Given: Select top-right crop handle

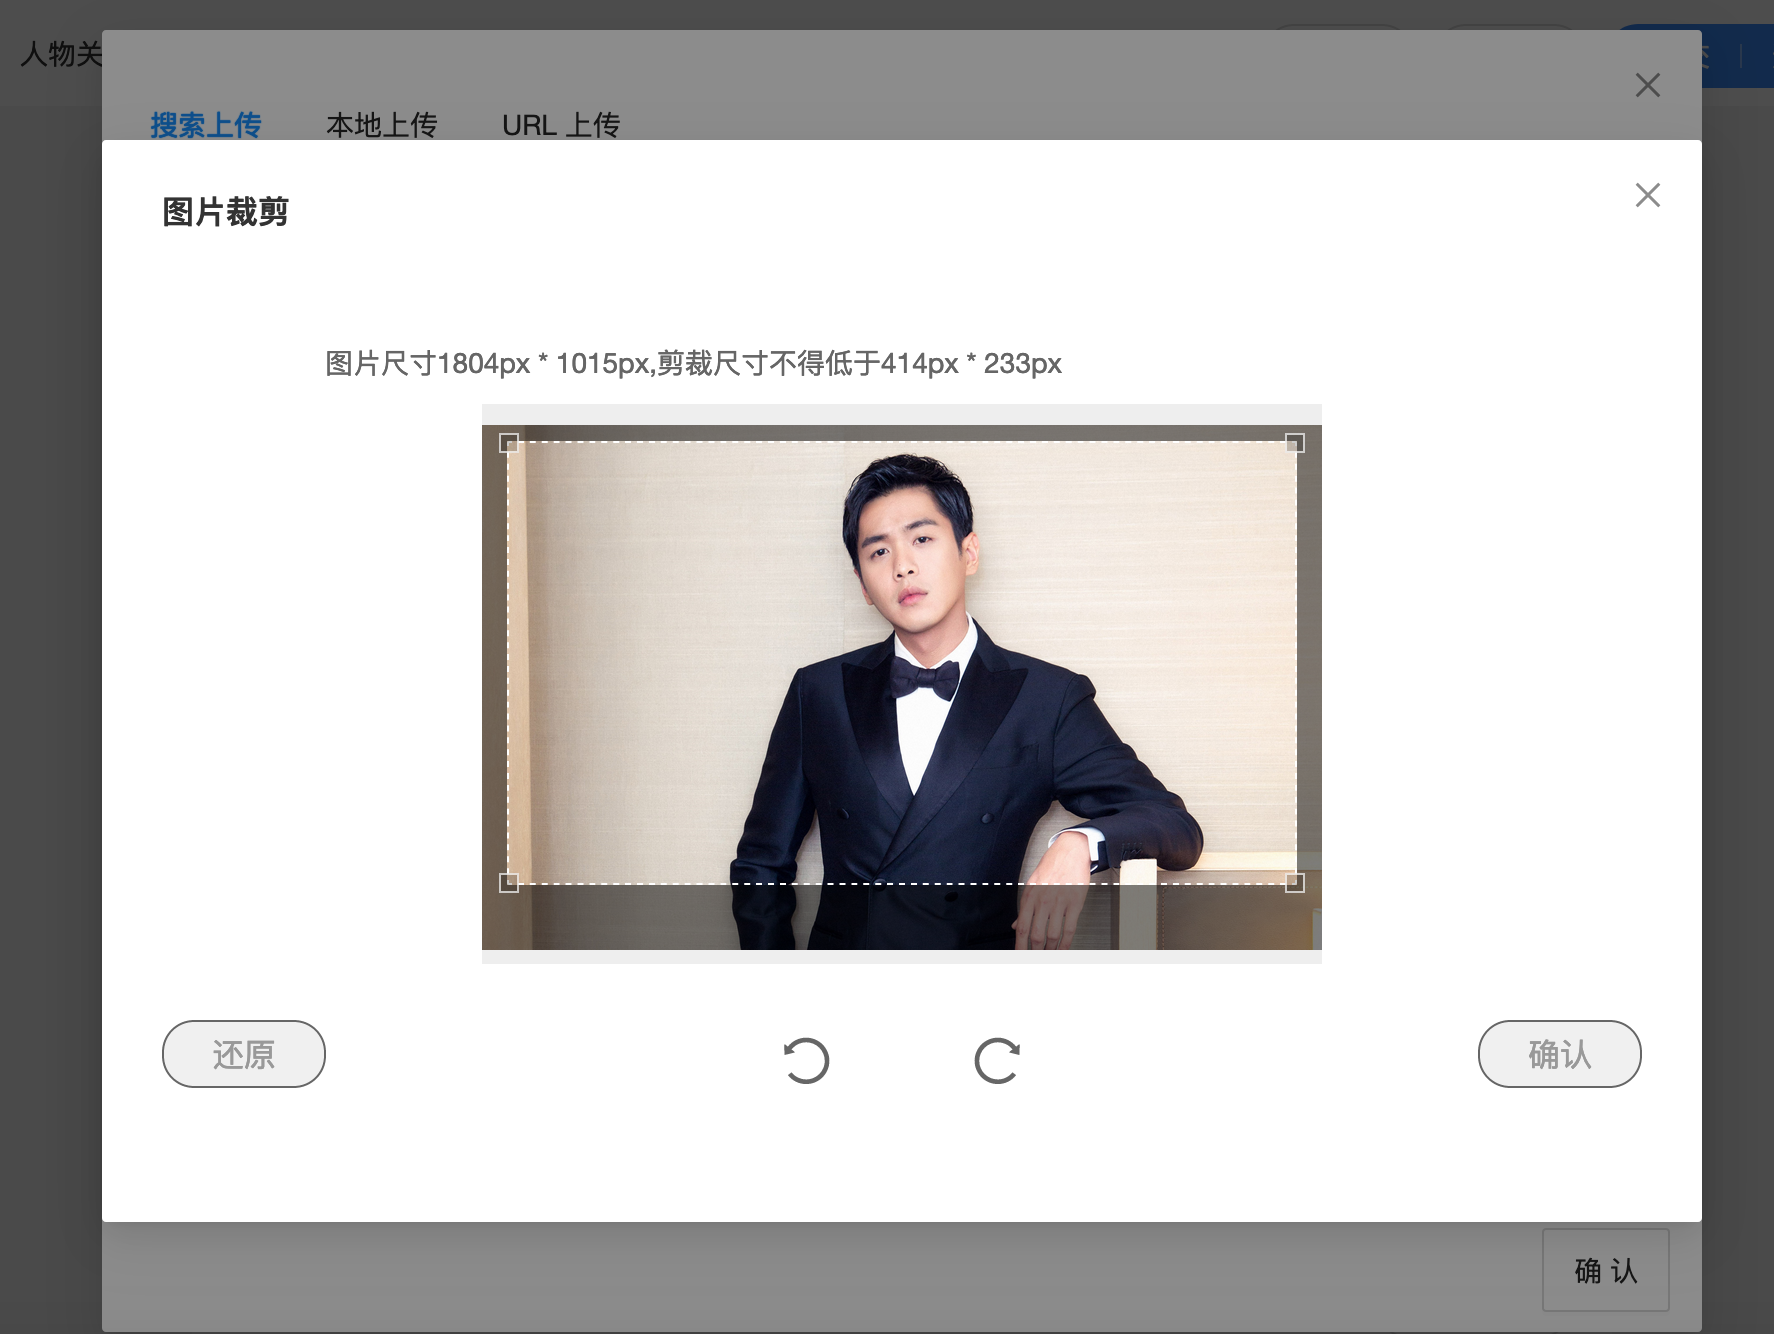Looking at the screenshot, I should point(1295,443).
